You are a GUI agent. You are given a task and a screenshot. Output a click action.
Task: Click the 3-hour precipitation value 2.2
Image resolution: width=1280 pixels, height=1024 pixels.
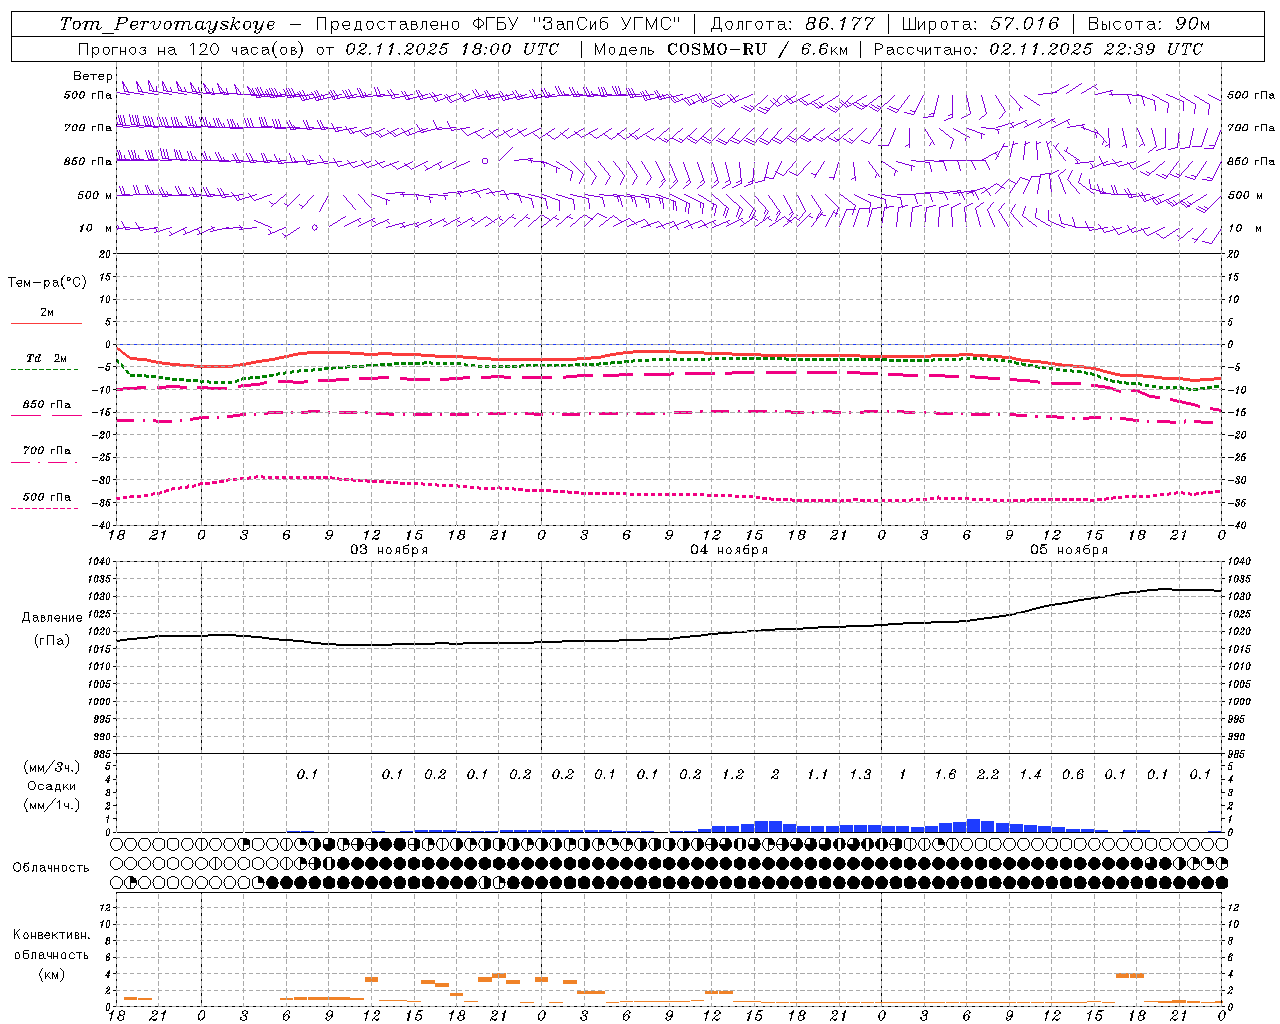(987, 775)
